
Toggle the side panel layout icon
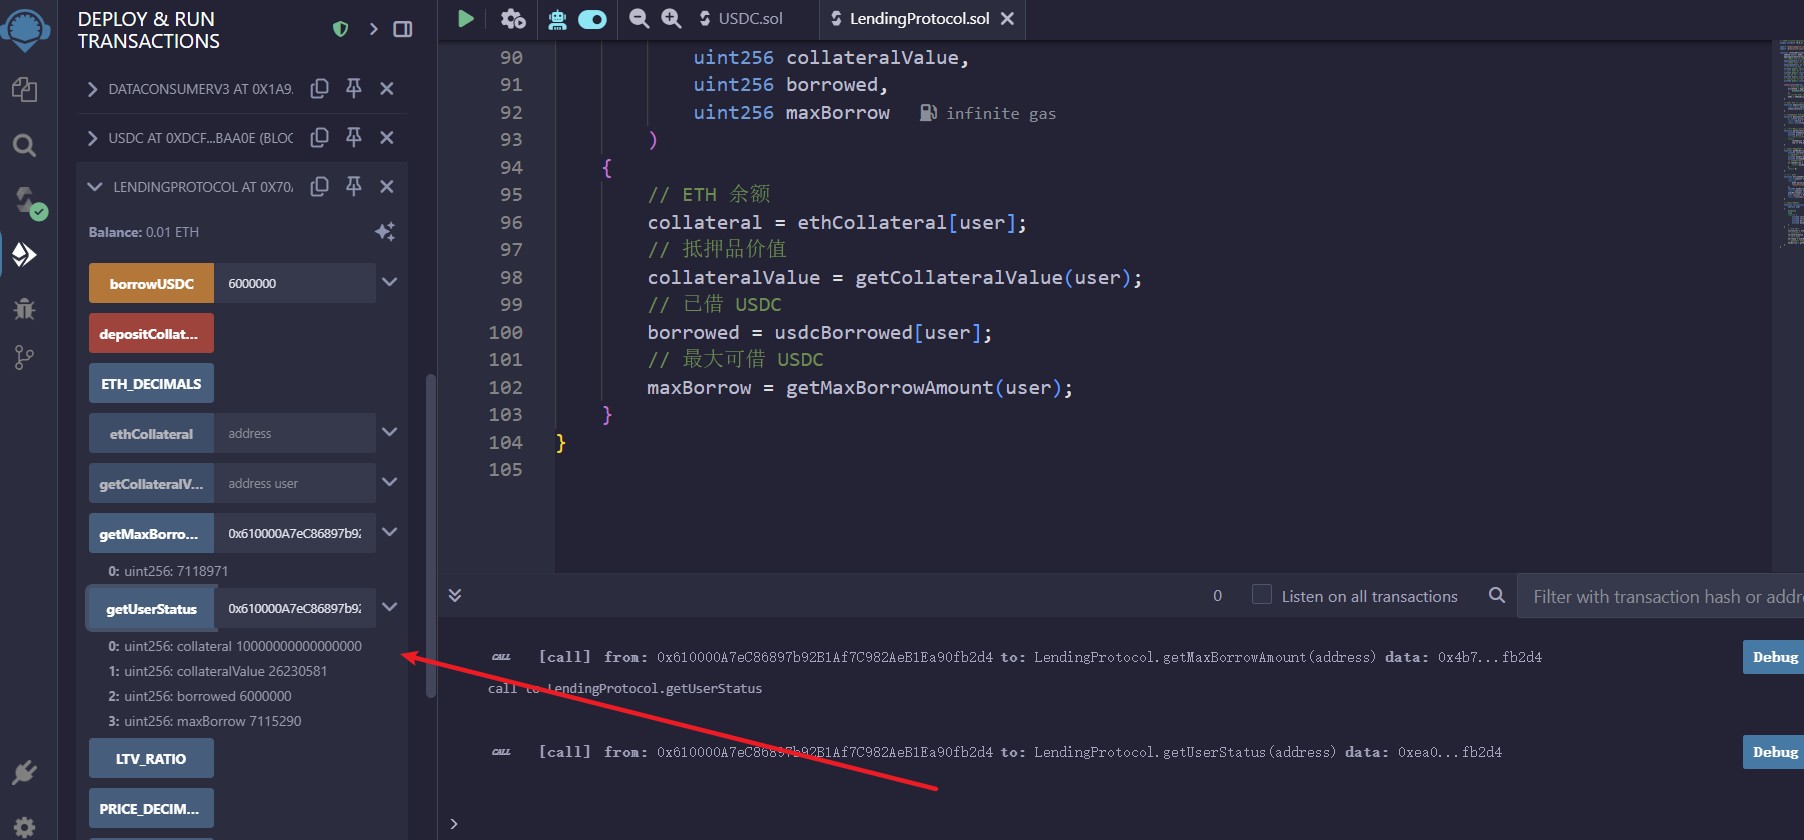(403, 29)
